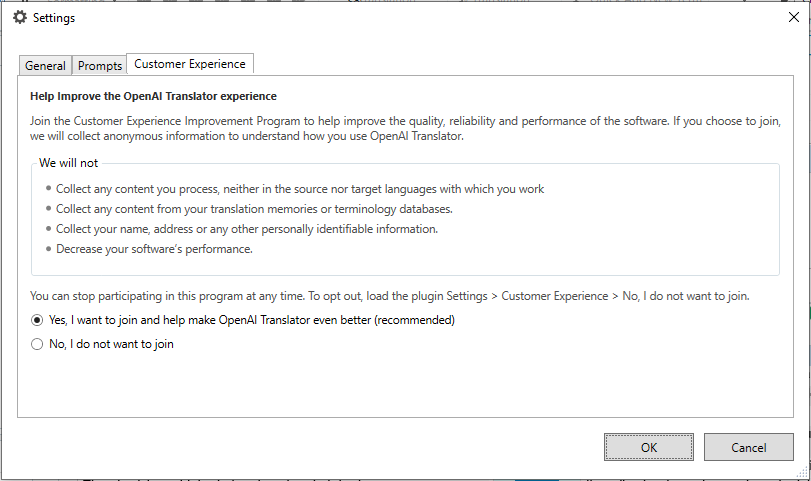Click the bullet about source and target languages
Screen dimensions: 811x481
[300, 189]
